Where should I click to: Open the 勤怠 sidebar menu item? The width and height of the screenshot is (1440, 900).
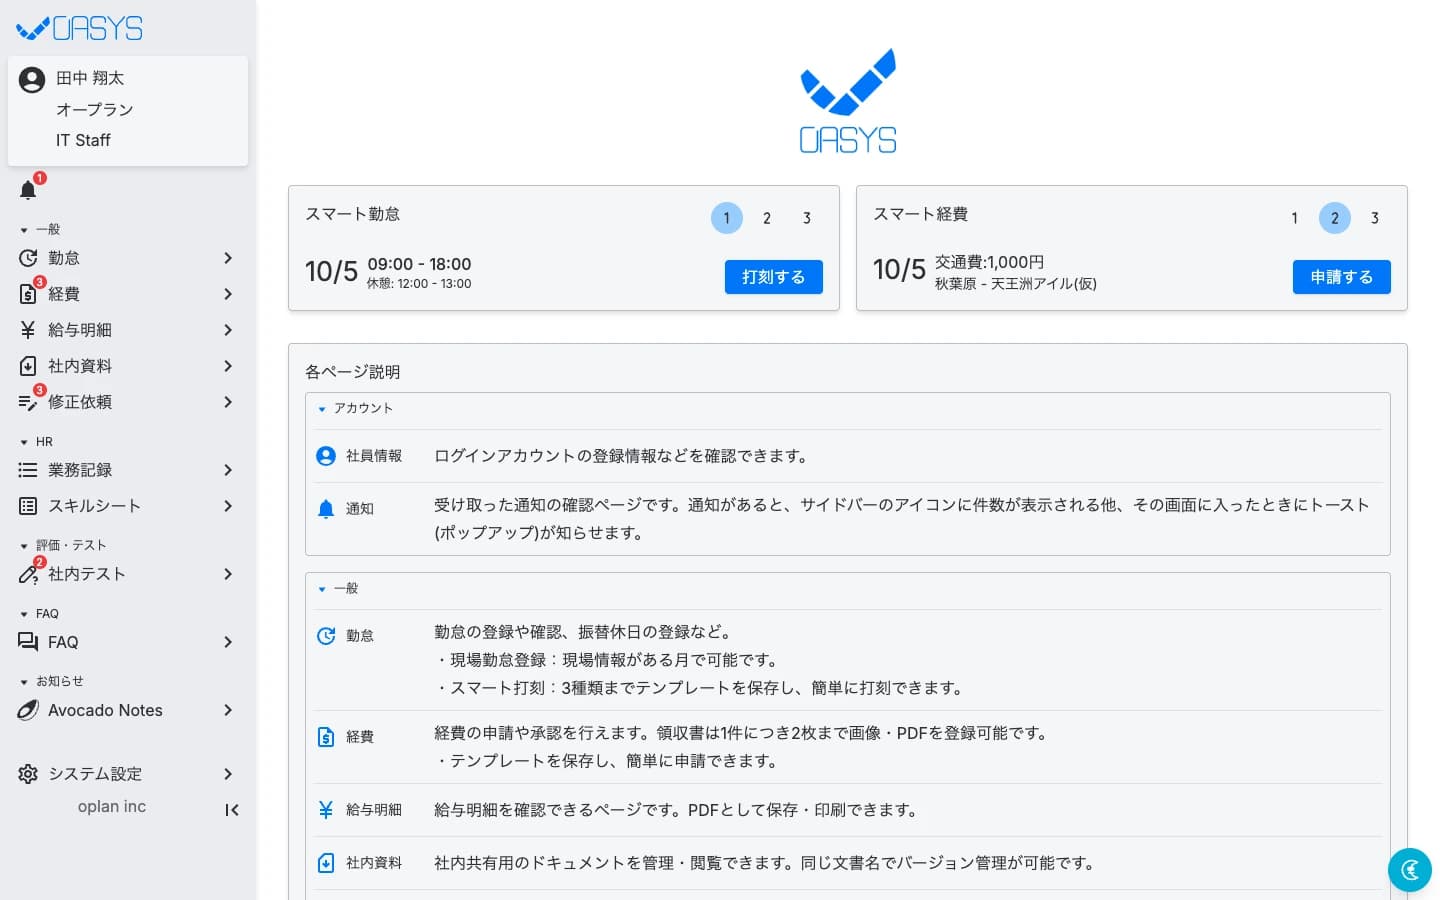[x=128, y=258]
